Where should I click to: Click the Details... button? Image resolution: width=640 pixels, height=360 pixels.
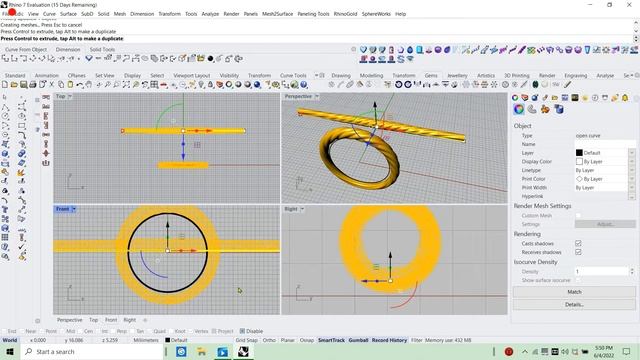(574, 304)
